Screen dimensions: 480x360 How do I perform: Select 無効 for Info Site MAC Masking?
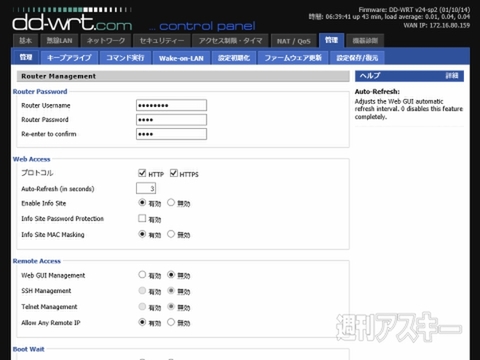pyautogui.click(x=171, y=234)
